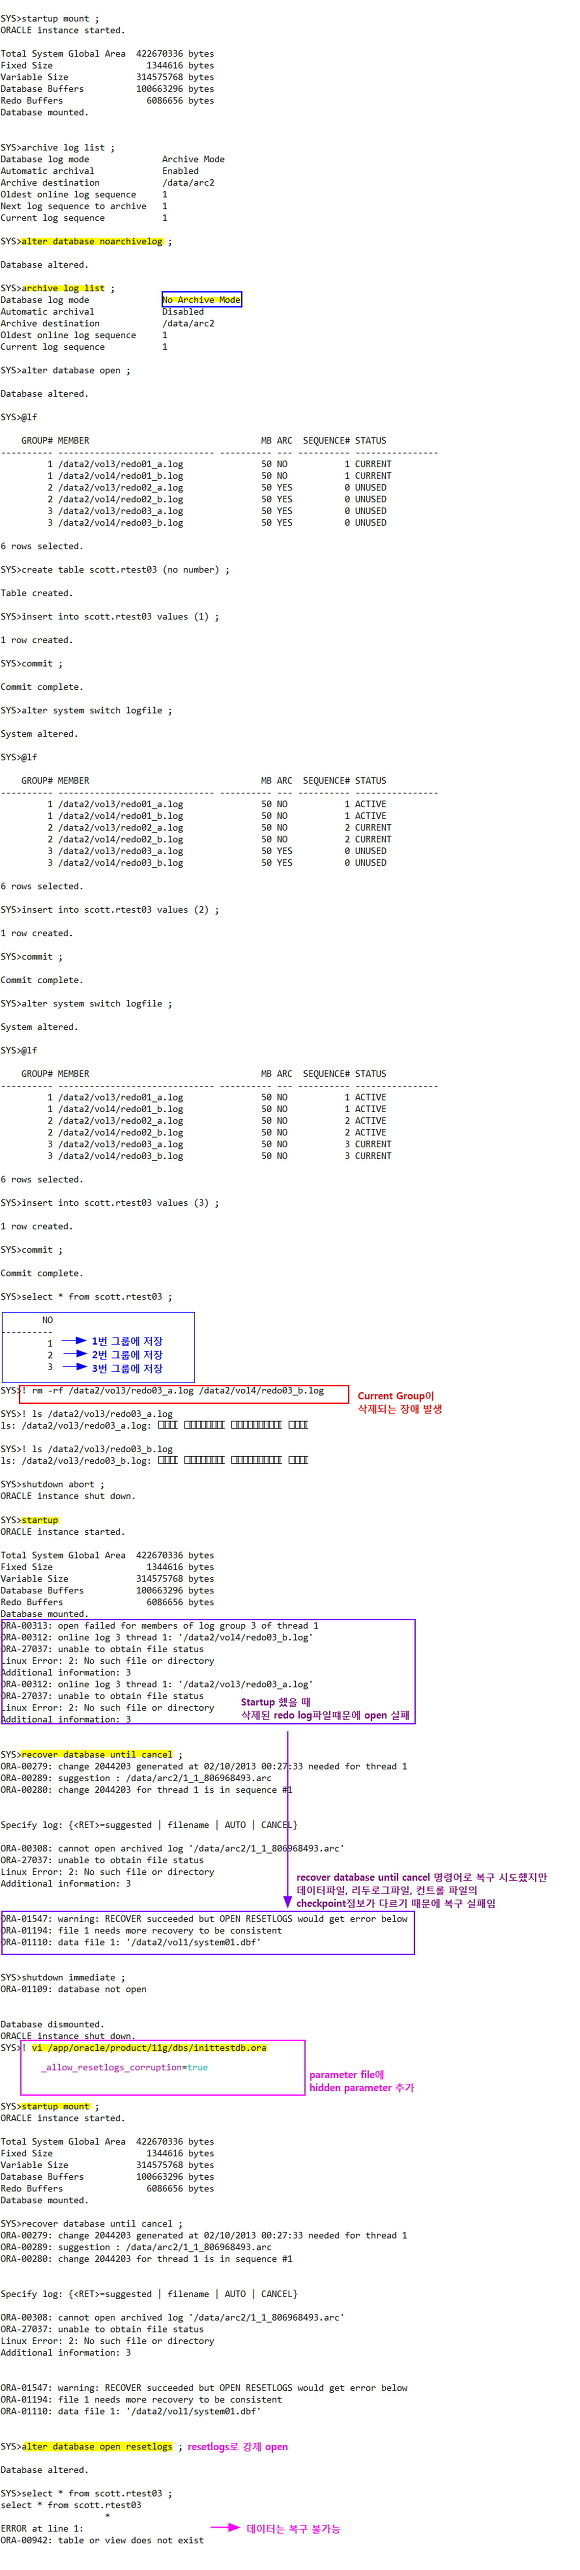Screen dimensions: 580x2570
Task: Select the 'Next log sequence to archive' line
Action: click(84, 206)
